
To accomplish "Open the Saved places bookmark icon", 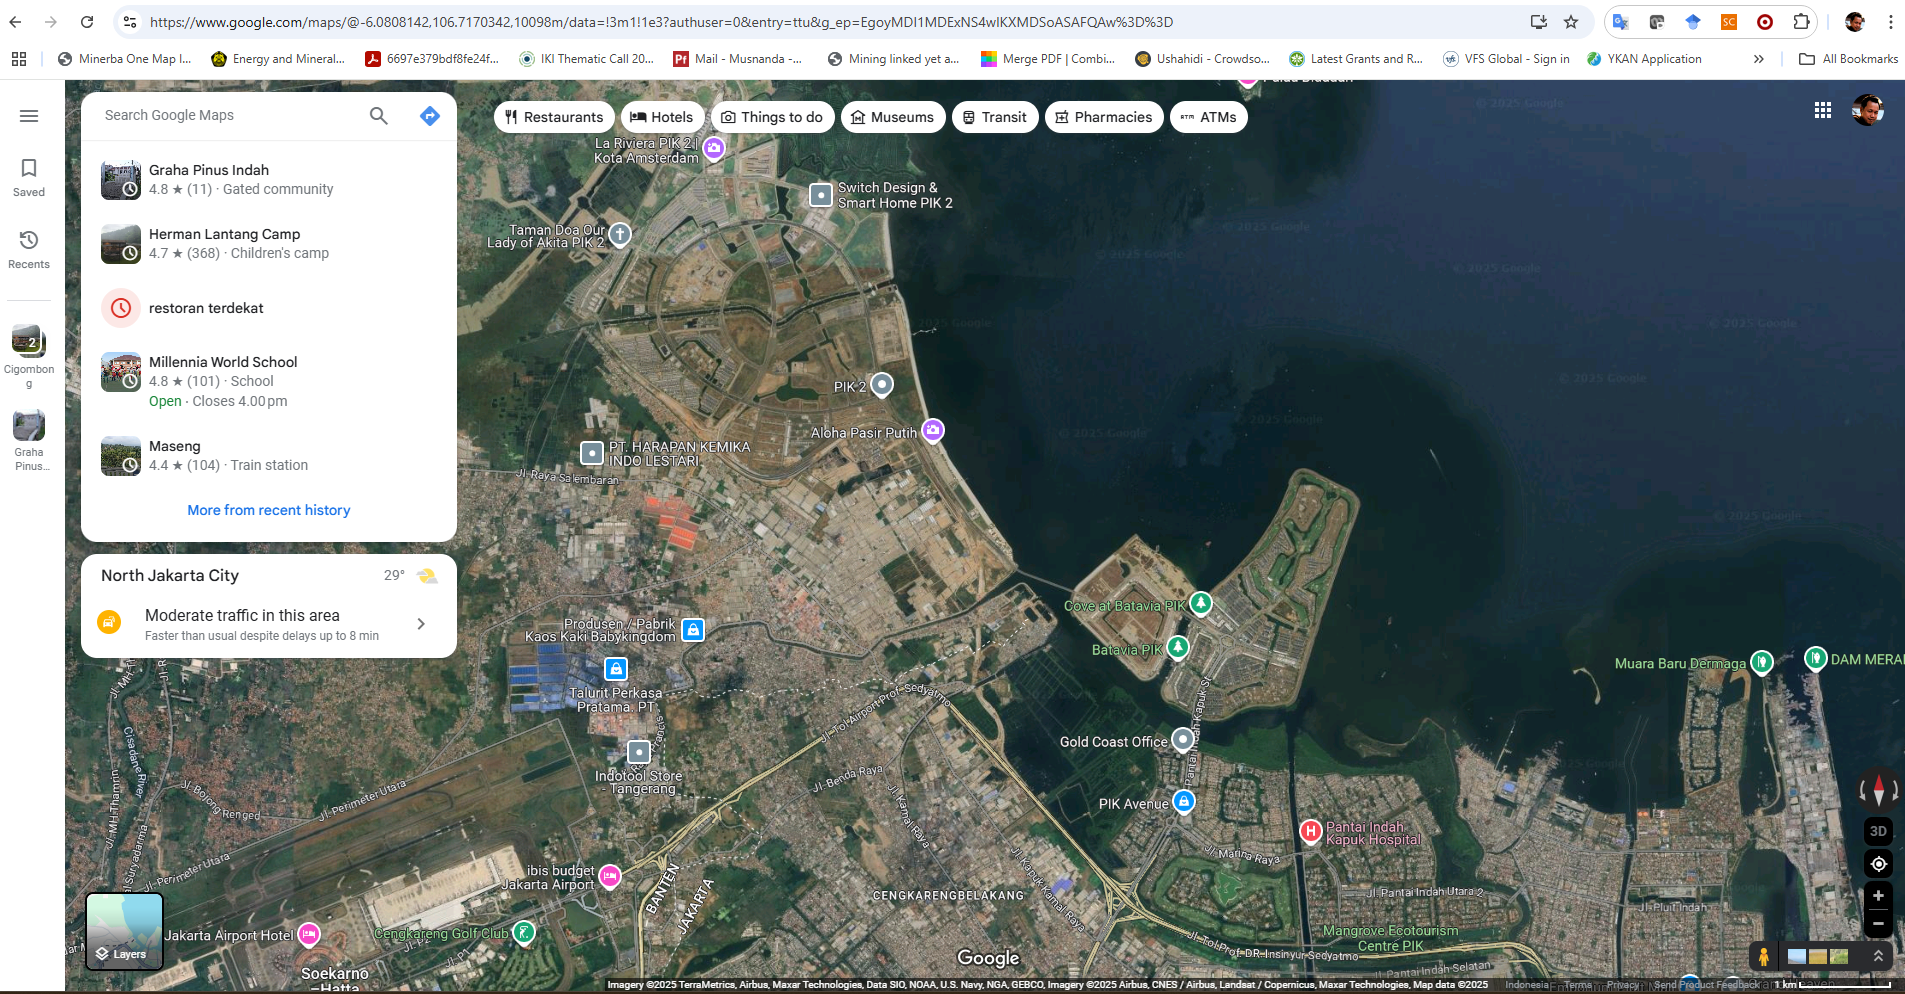I will (x=29, y=177).
